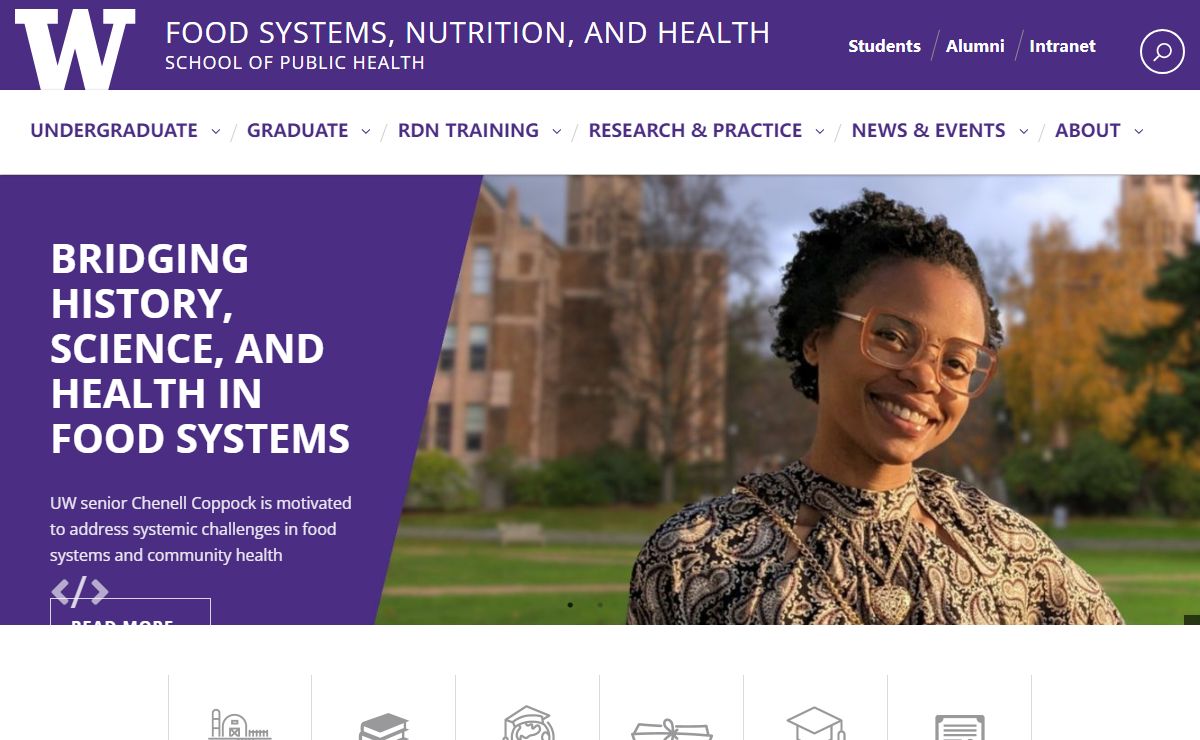This screenshot has height=740, width=1200.
Task: Go to previous slide with left arrow
Action: pos(61,592)
